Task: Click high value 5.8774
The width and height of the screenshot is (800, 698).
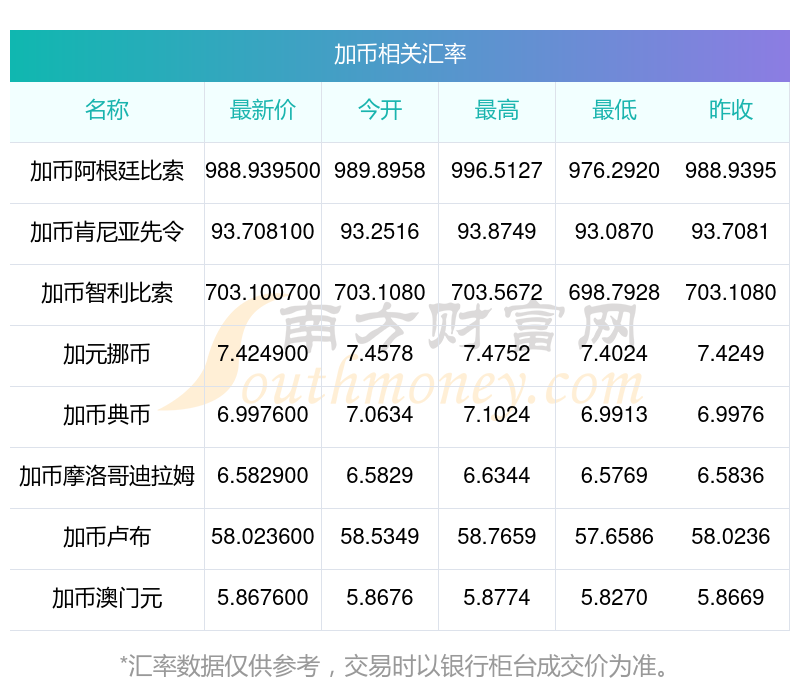Action: pyautogui.click(x=497, y=597)
